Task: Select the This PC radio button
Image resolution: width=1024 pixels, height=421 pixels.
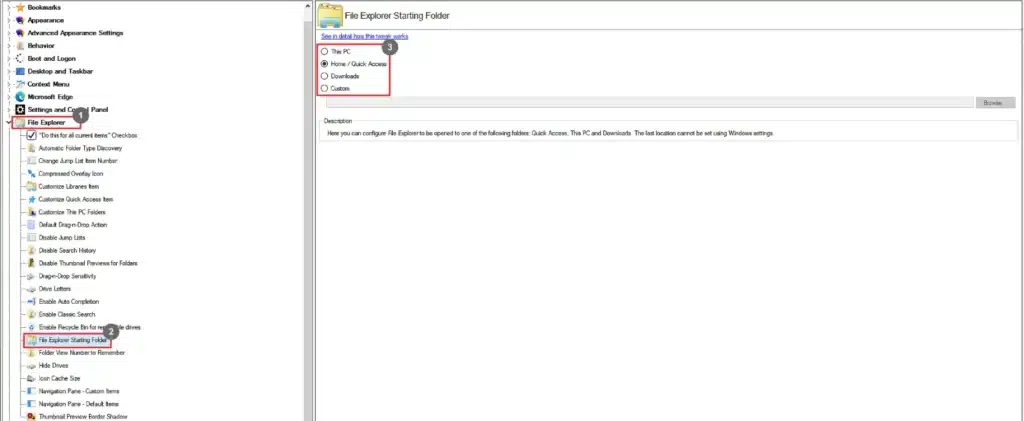Action: 325,52
